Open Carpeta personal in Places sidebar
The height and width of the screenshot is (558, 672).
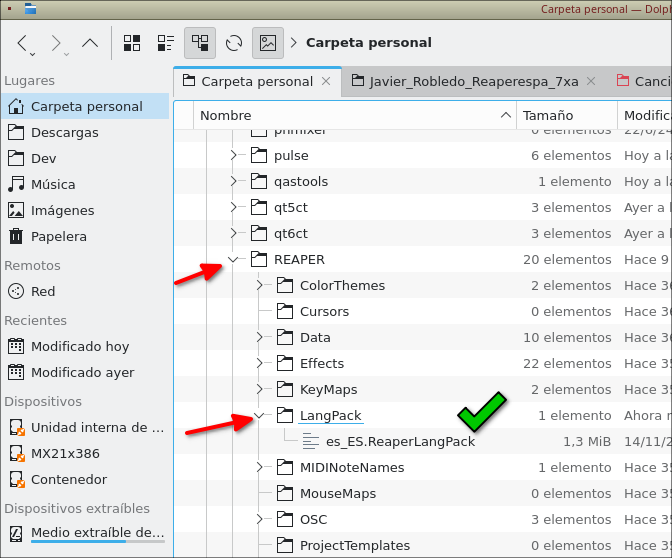[x=86, y=106]
